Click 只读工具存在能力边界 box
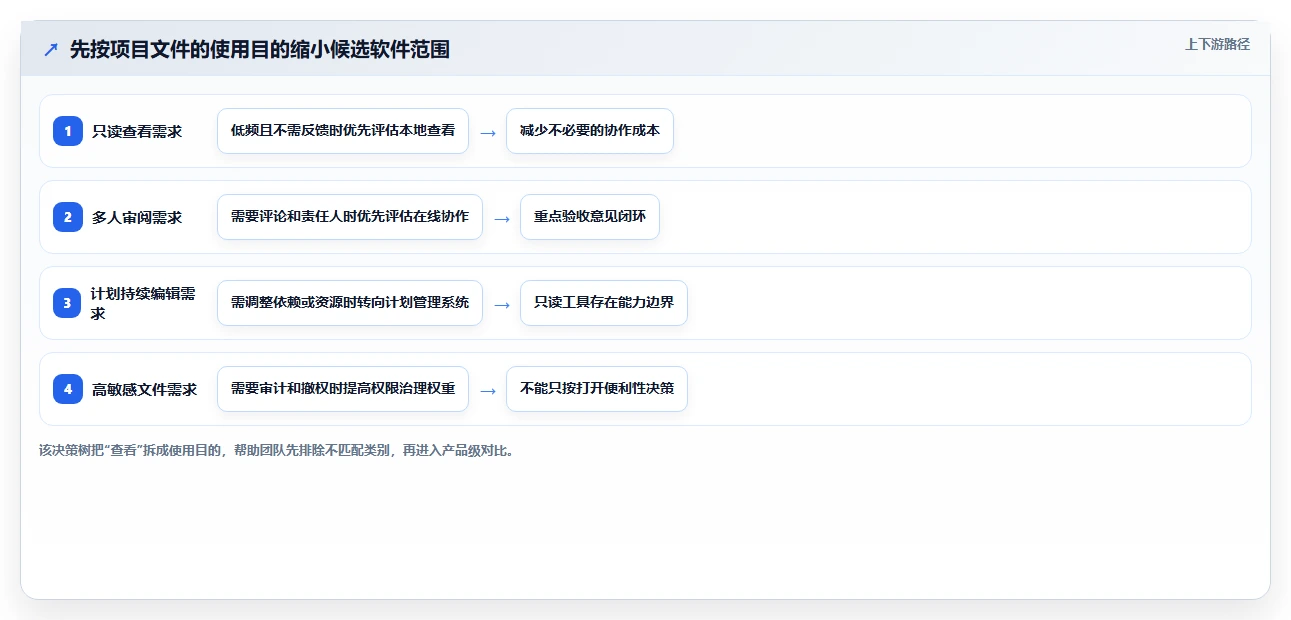The height and width of the screenshot is (620, 1291). (604, 303)
